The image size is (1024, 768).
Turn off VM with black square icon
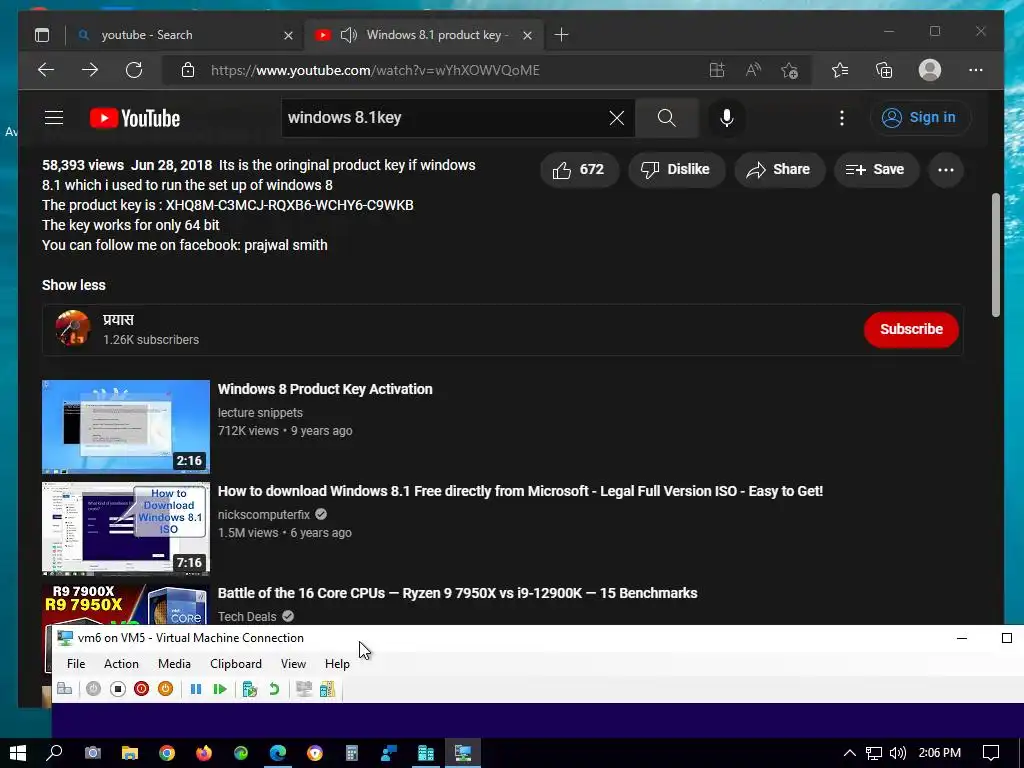click(118, 689)
